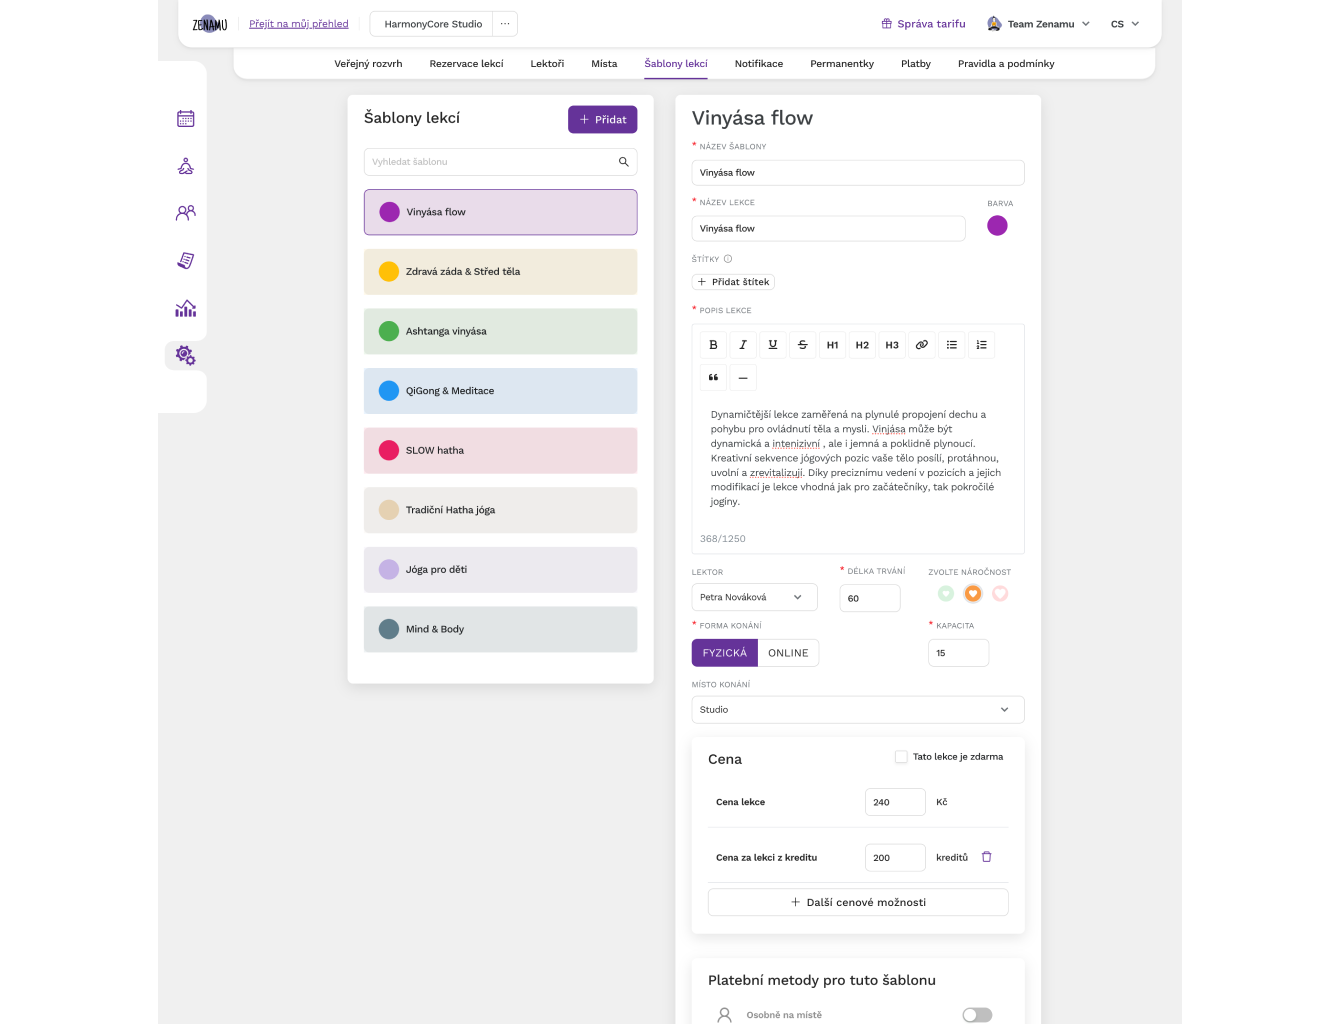The width and height of the screenshot is (1340, 1024).
Task: Open the clients sidebar icon
Action: click(186, 213)
